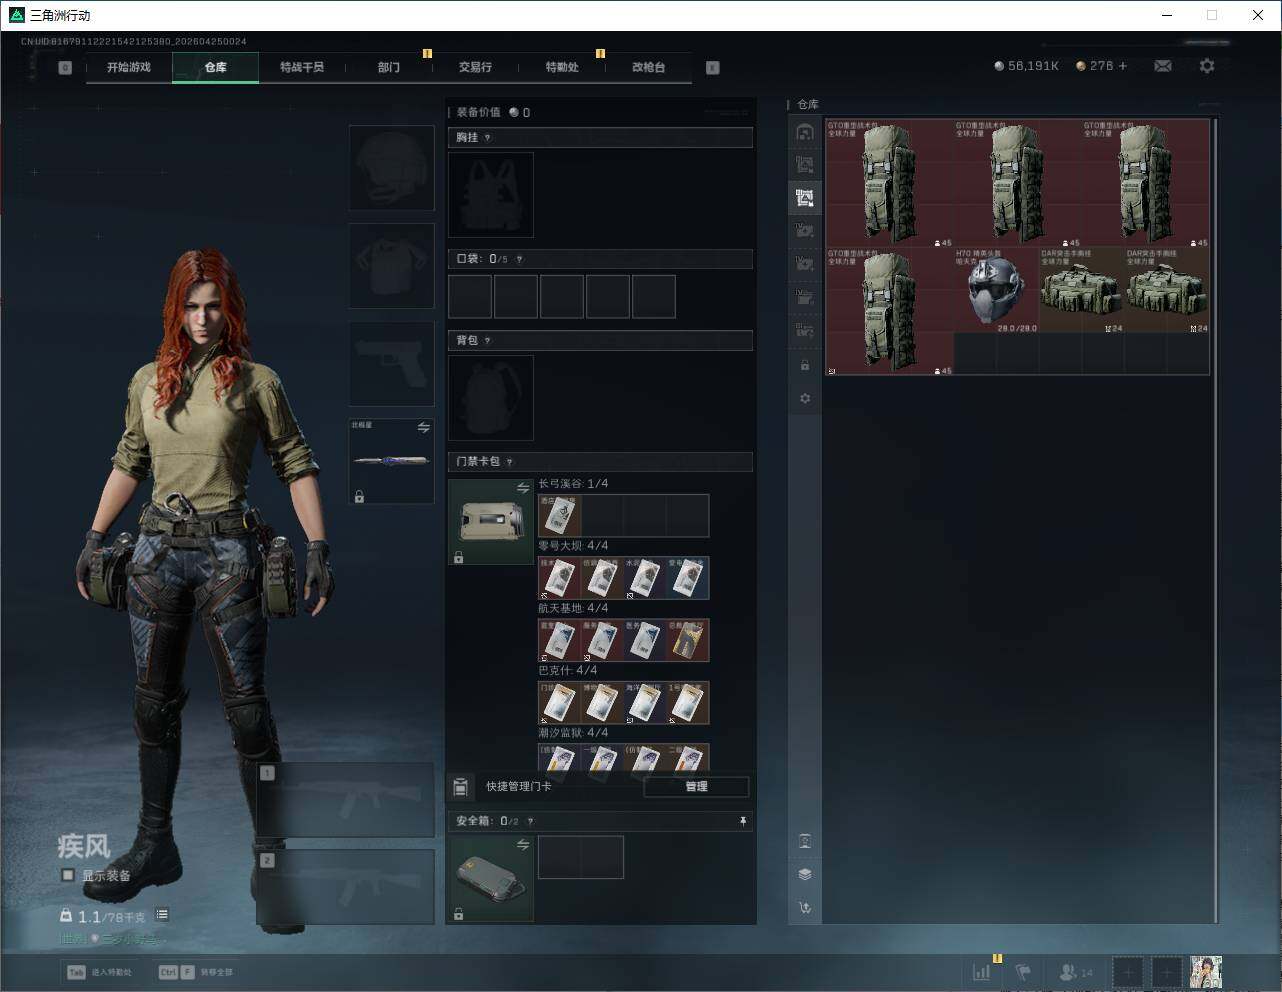Click the empty primary weapon slot 1
Screen dimensions: 1282x992
click(346, 800)
